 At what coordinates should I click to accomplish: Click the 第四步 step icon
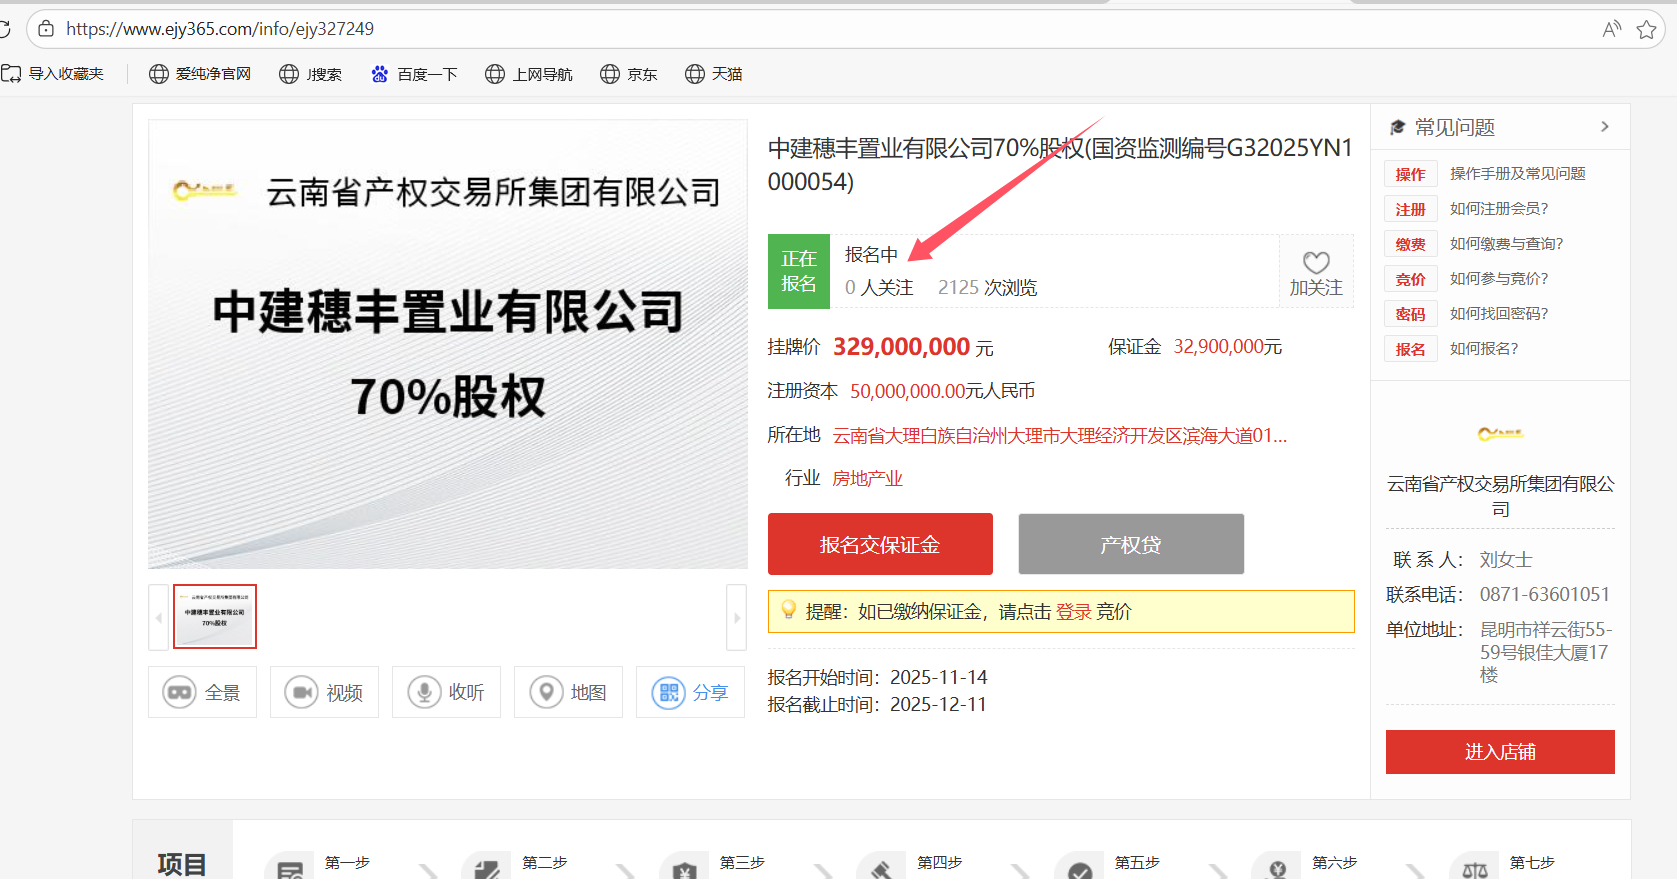point(882,868)
